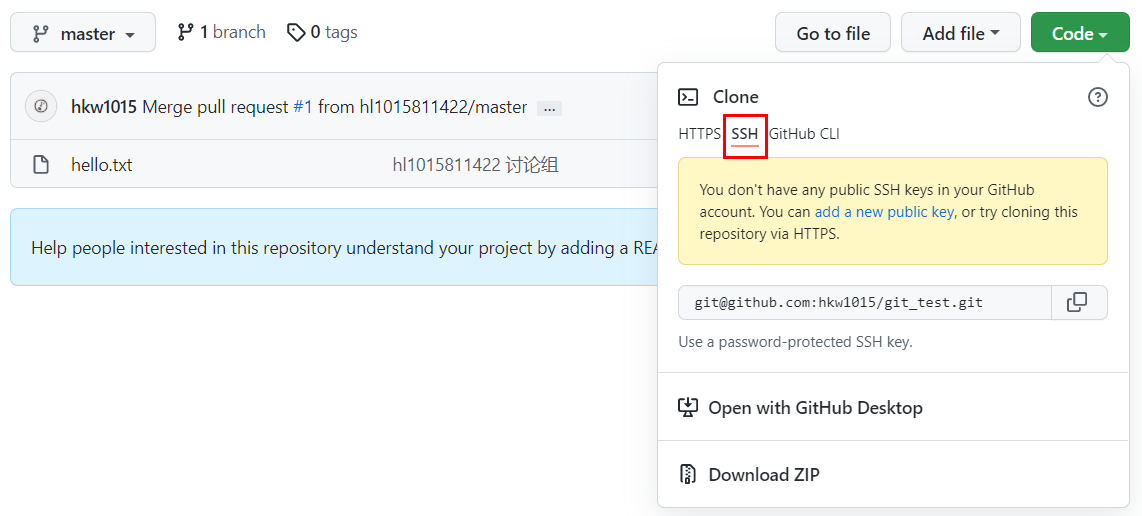Click the branch icon next to 1 branch
This screenshot has width=1142, height=516.
185,33
